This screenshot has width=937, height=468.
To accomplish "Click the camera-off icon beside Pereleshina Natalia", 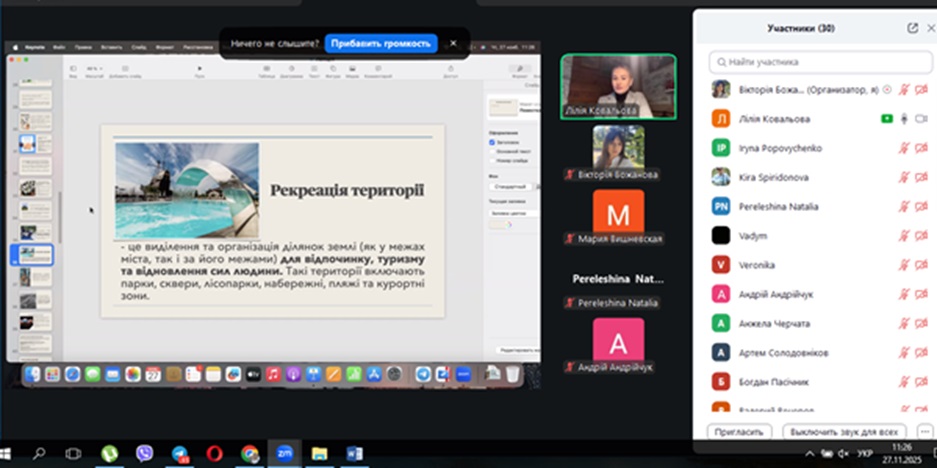I will 920,206.
